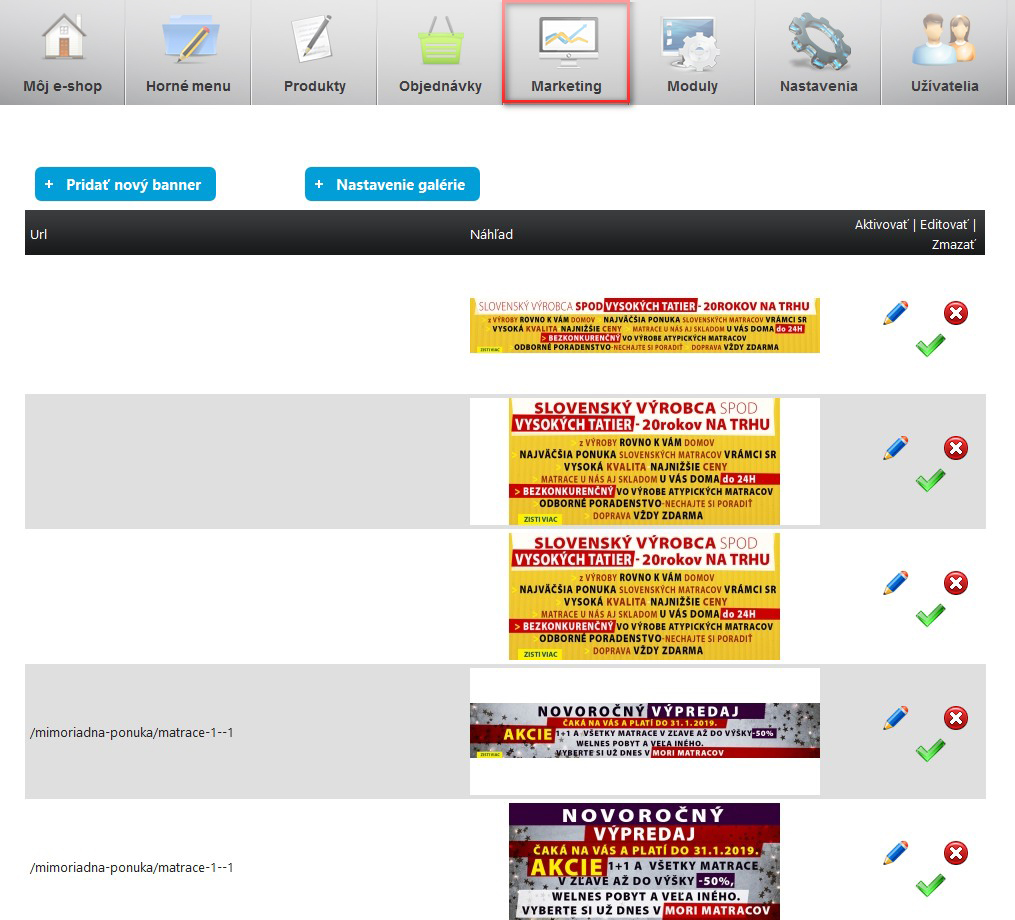Delete the first banner with red X icon
The height and width of the screenshot is (920, 1015).
[x=956, y=314]
